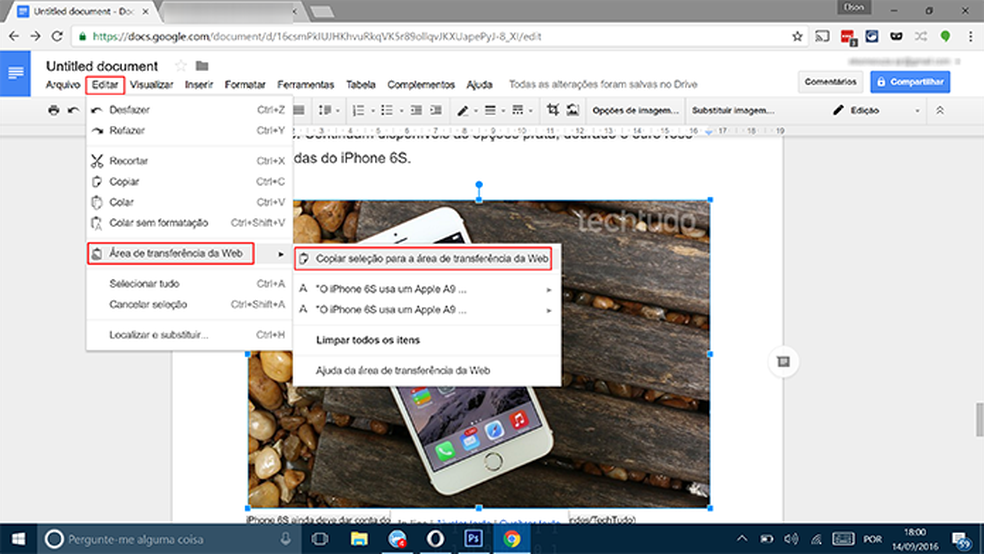984x554 pixels.
Task: Click the browser reload button
Action: [x=57, y=36]
